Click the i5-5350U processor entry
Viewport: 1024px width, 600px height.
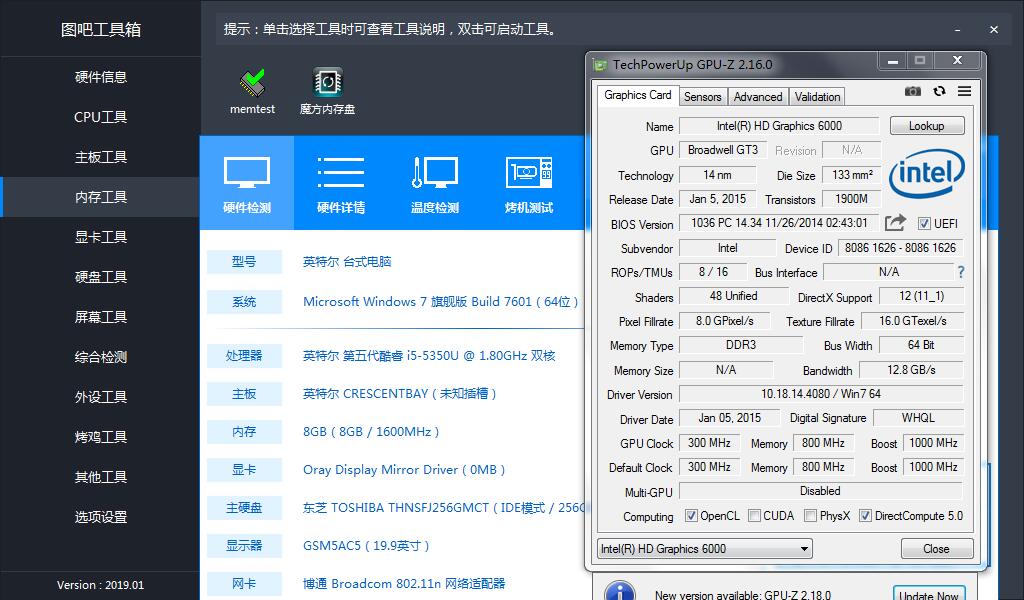pyautogui.click(x=429, y=356)
